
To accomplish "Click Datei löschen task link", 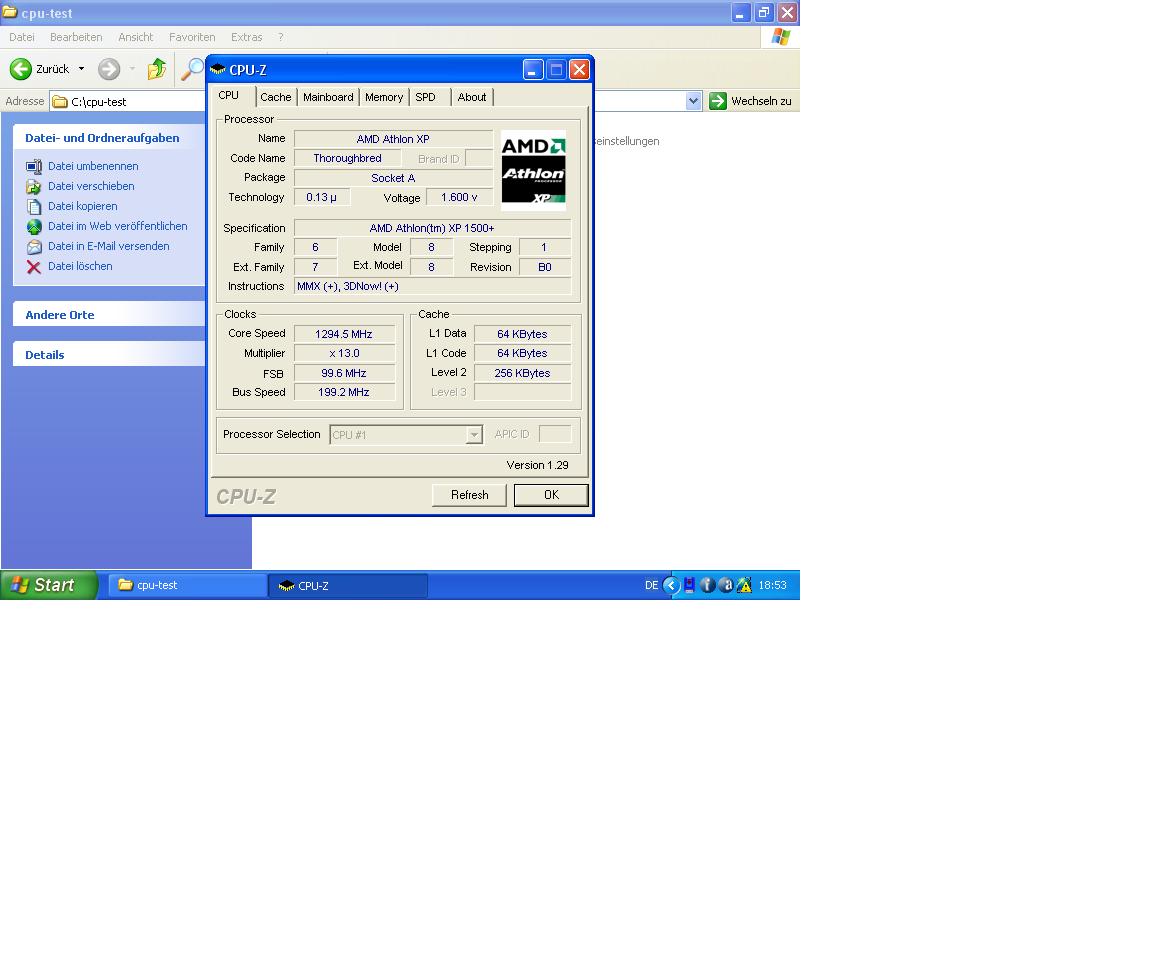I will 80,266.
